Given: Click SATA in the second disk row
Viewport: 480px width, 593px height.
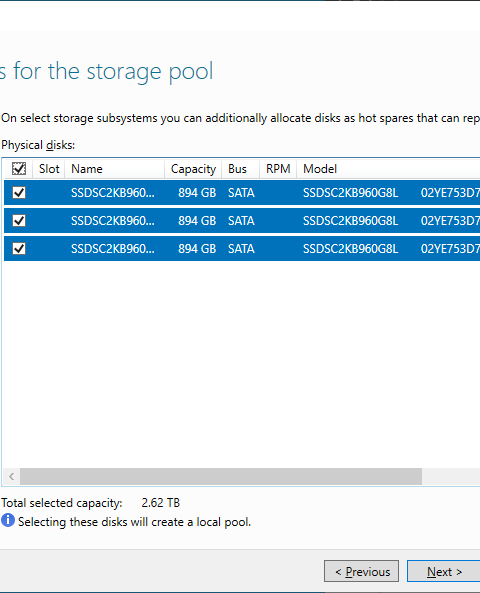Looking at the screenshot, I should 241,221.
